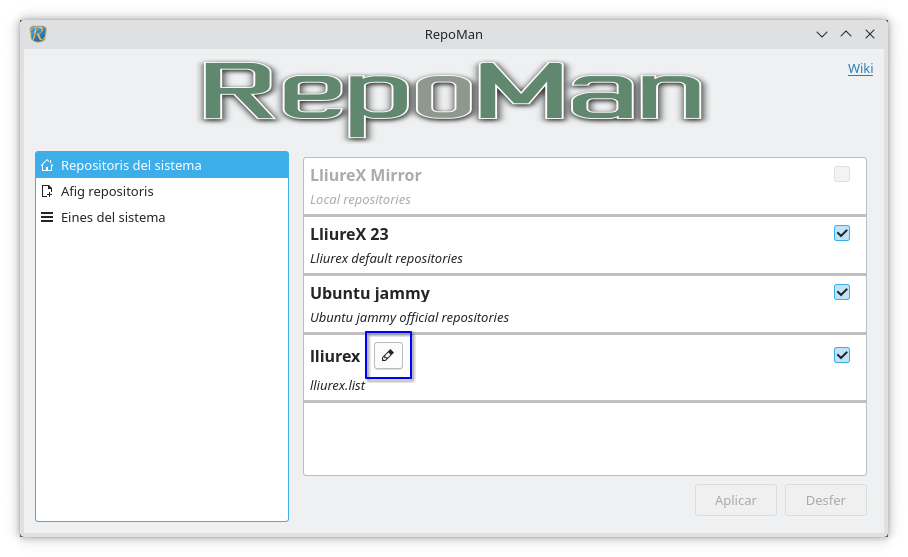Image resolution: width=908 pixels, height=557 pixels.
Task: Open the Afig repositoris section
Action: pos(162,191)
